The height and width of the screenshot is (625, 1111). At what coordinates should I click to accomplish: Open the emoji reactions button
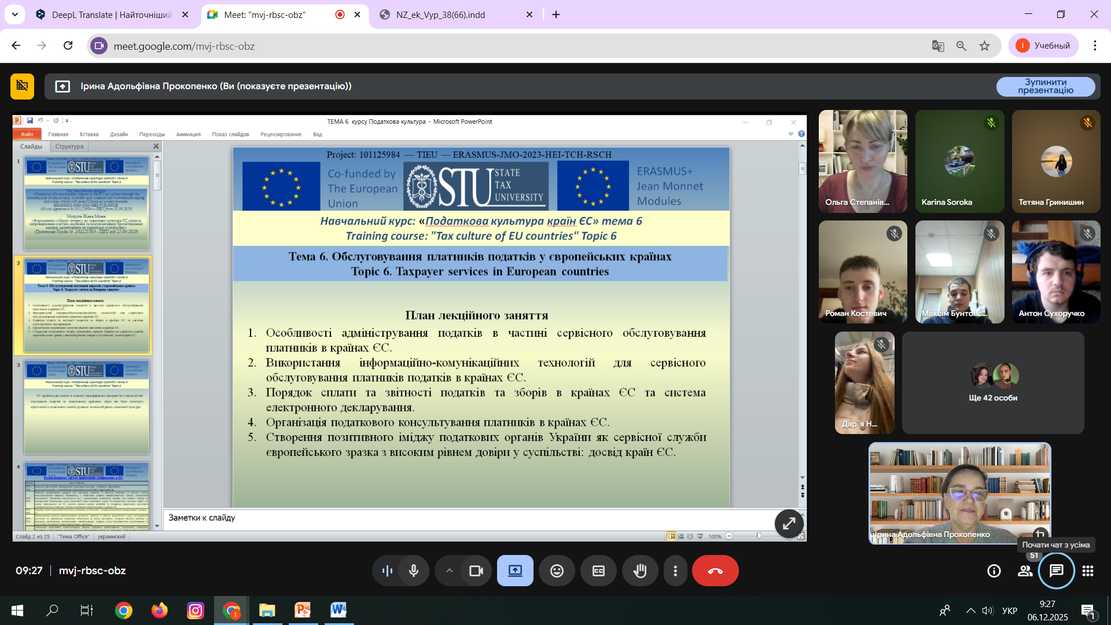point(557,571)
